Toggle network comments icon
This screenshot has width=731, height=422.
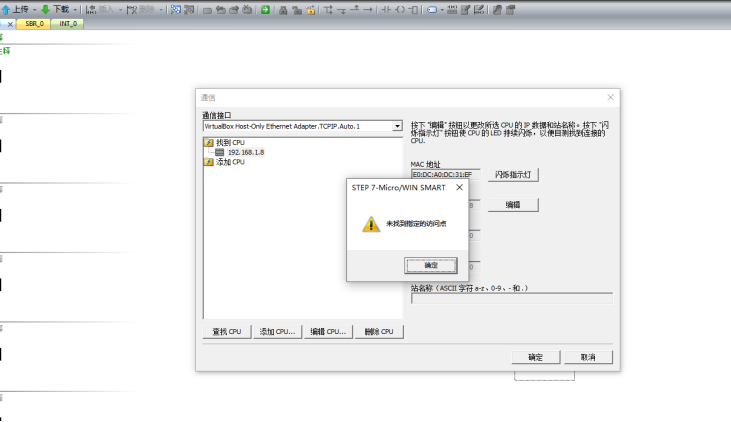(x=479, y=9)
